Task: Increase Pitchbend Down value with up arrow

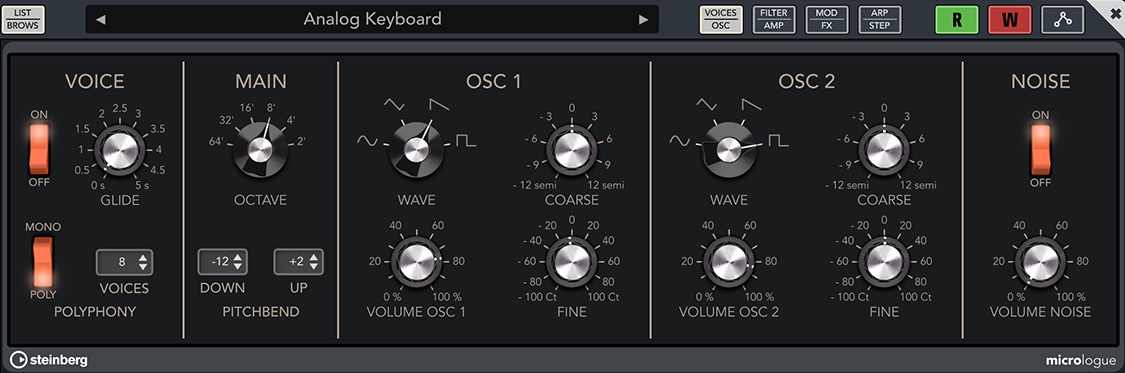Action: [x=237, y=258]
